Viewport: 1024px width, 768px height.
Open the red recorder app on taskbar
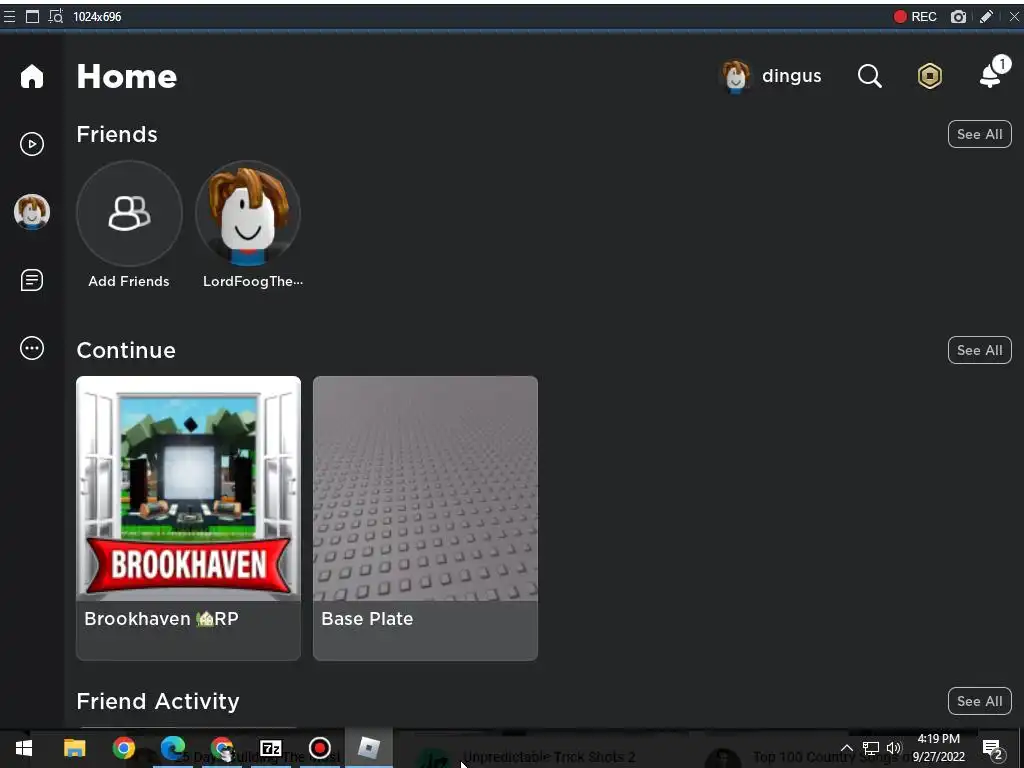click(319, 748)
